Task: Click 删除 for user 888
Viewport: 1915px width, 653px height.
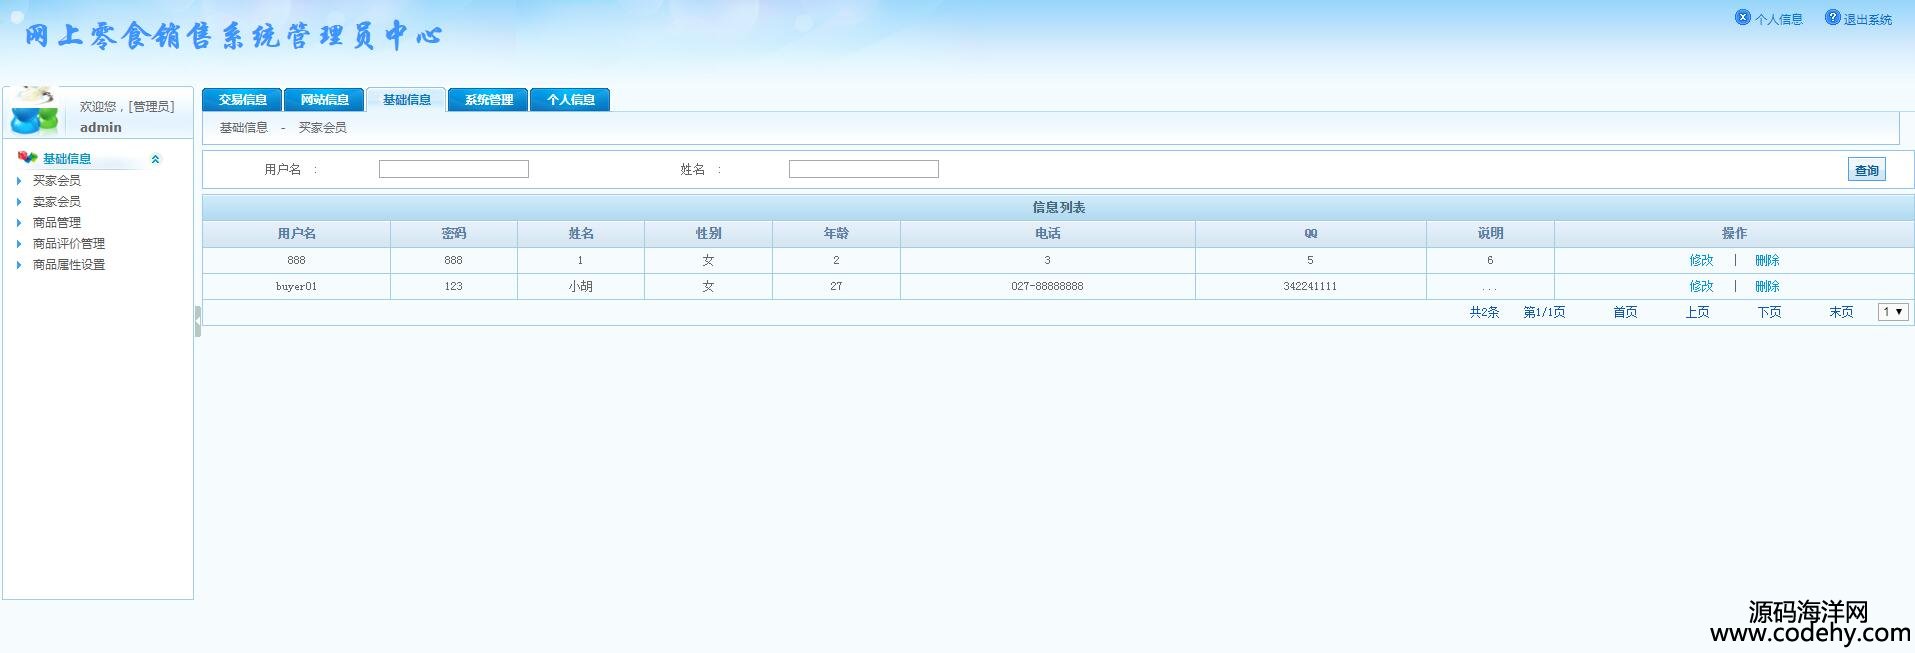Action: [x=1767, y=260]
